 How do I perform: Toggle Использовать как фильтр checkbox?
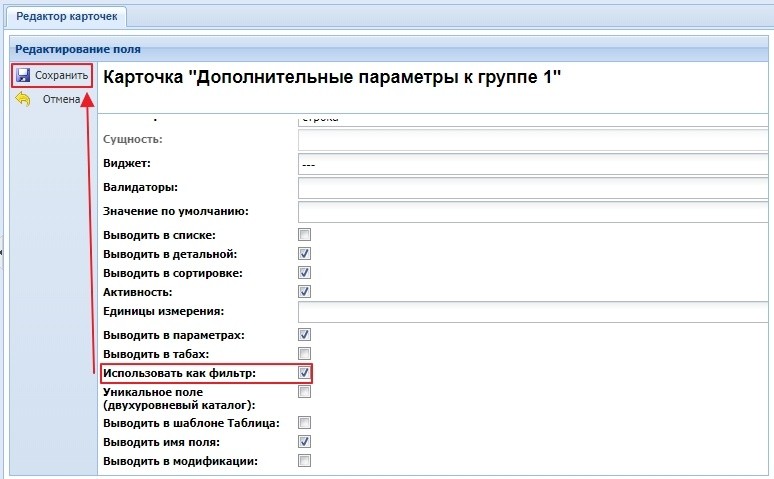[x=305, y=373]
